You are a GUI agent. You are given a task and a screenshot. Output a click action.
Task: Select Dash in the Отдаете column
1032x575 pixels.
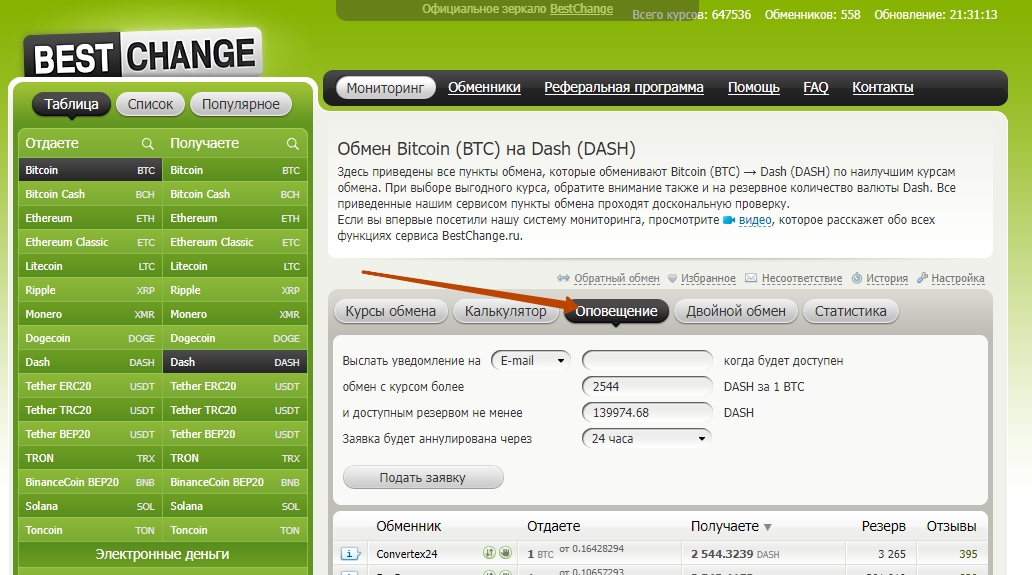coord(90,362)
